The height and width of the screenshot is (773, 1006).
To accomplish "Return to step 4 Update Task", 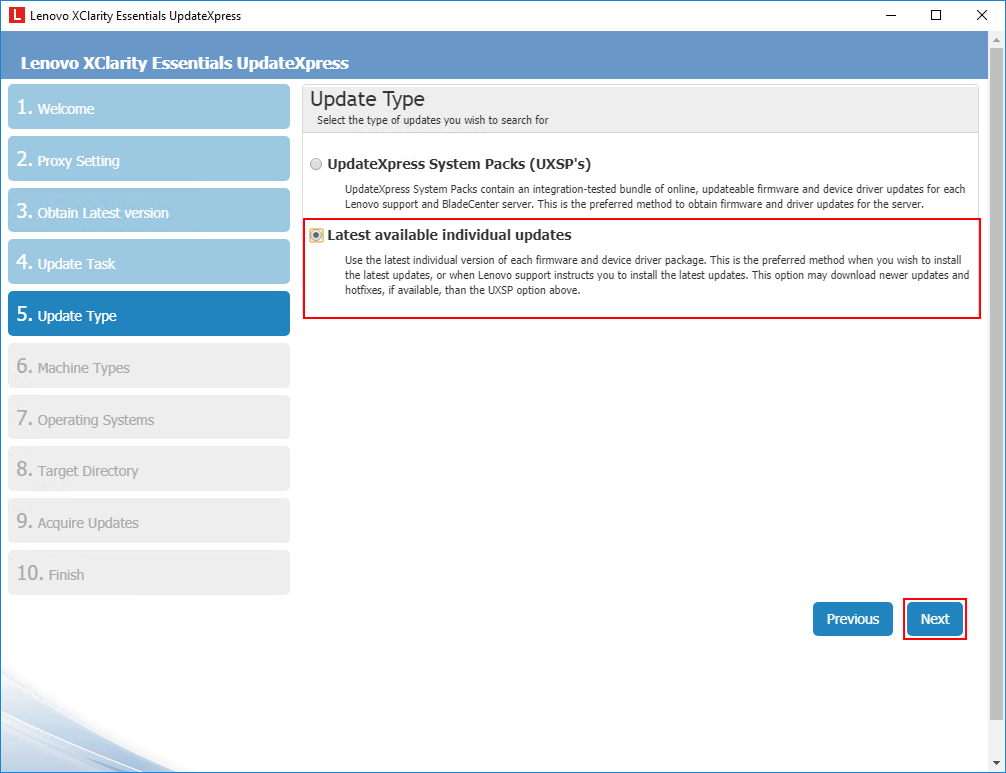I will coord(149,262).
